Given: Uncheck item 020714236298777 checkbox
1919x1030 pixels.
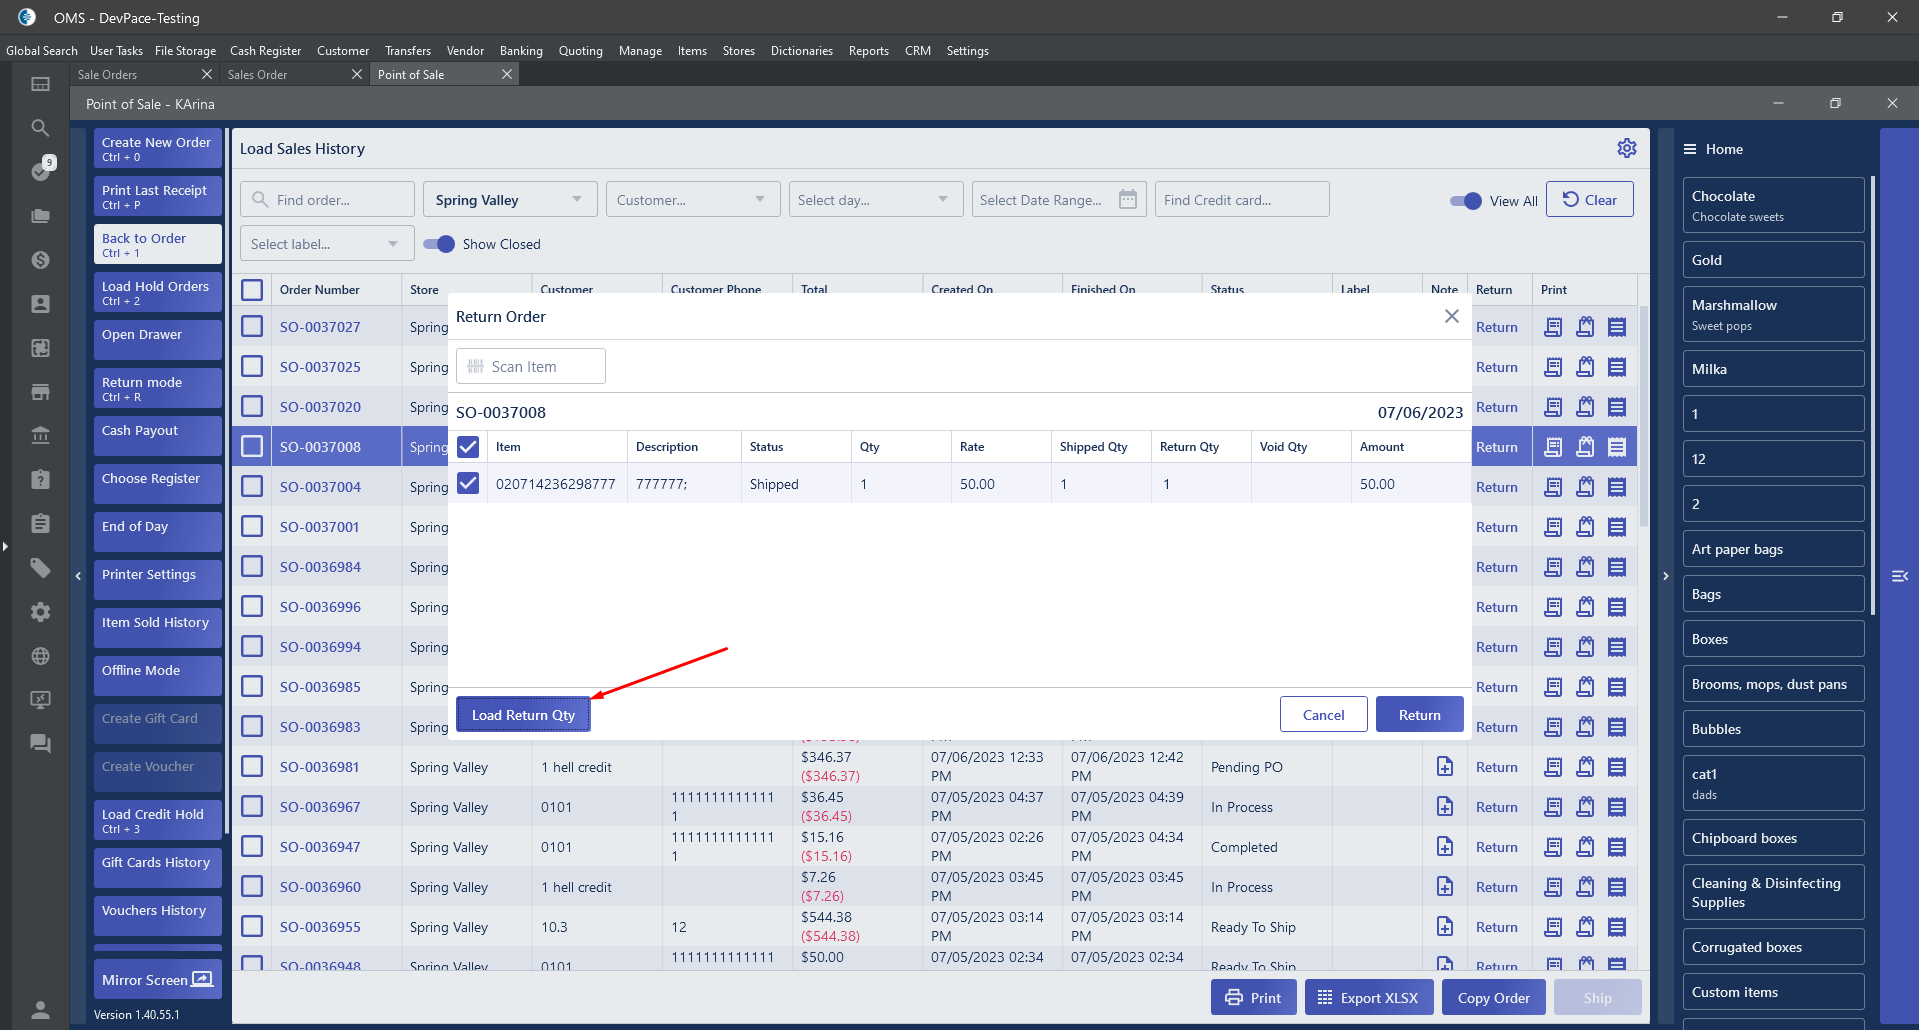Looking at the screenshot, I should pos(468,484).
